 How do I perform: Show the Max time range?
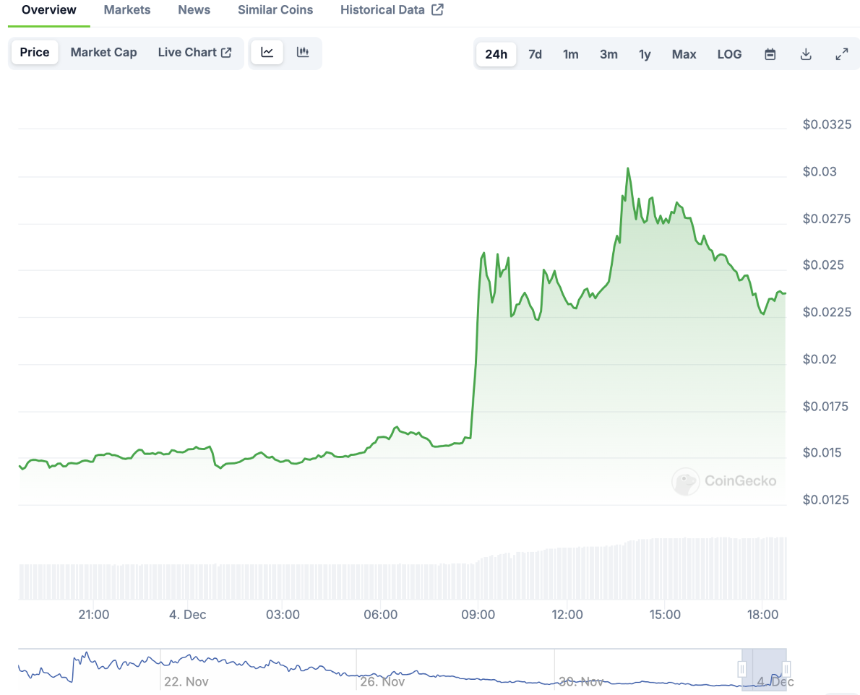coord(684,54)
